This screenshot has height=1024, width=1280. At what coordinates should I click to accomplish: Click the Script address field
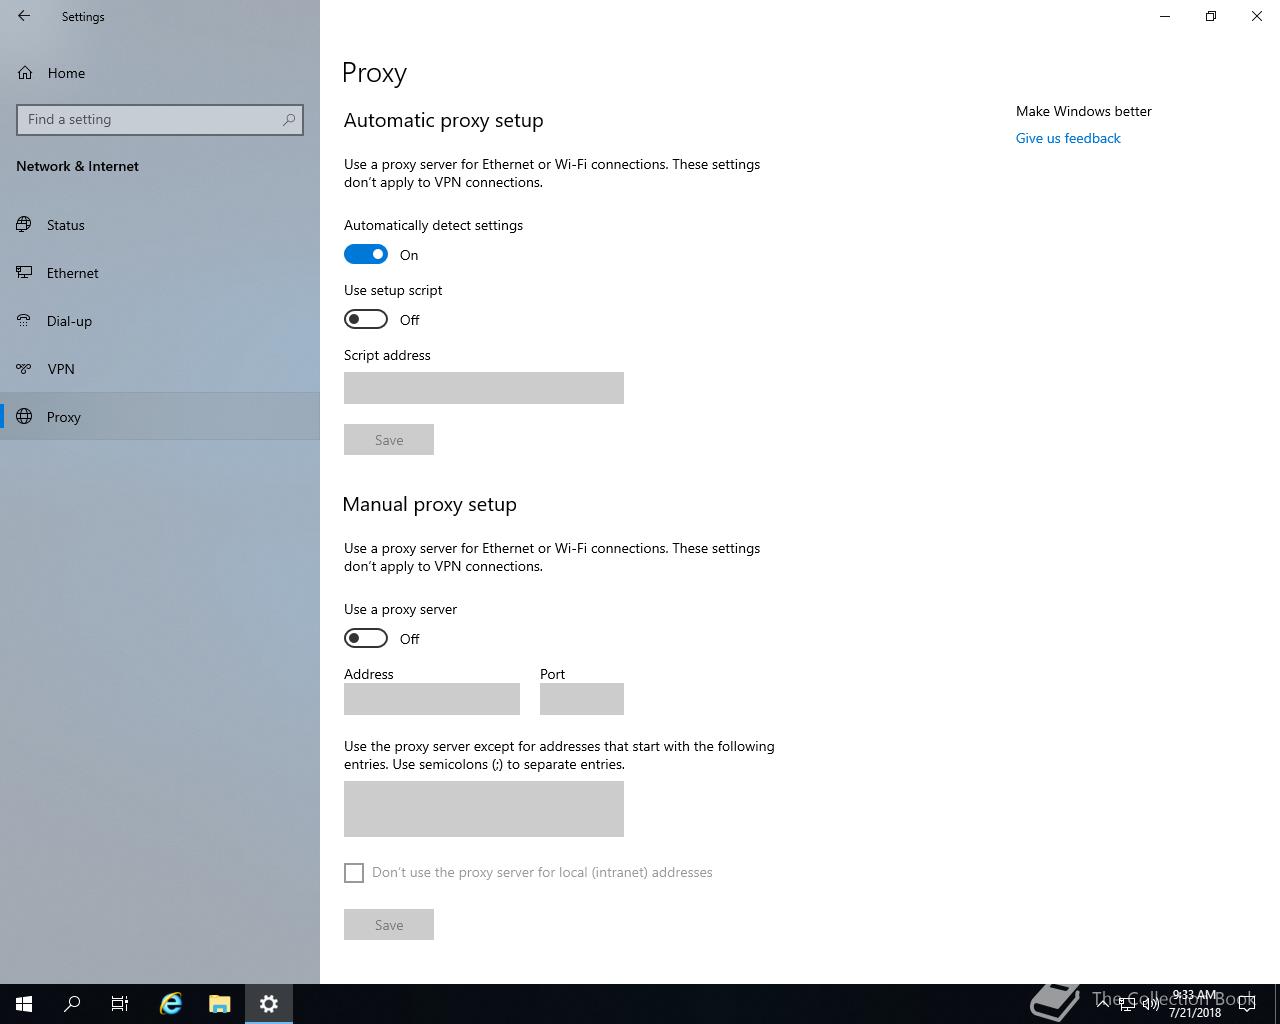pos(484,388)
